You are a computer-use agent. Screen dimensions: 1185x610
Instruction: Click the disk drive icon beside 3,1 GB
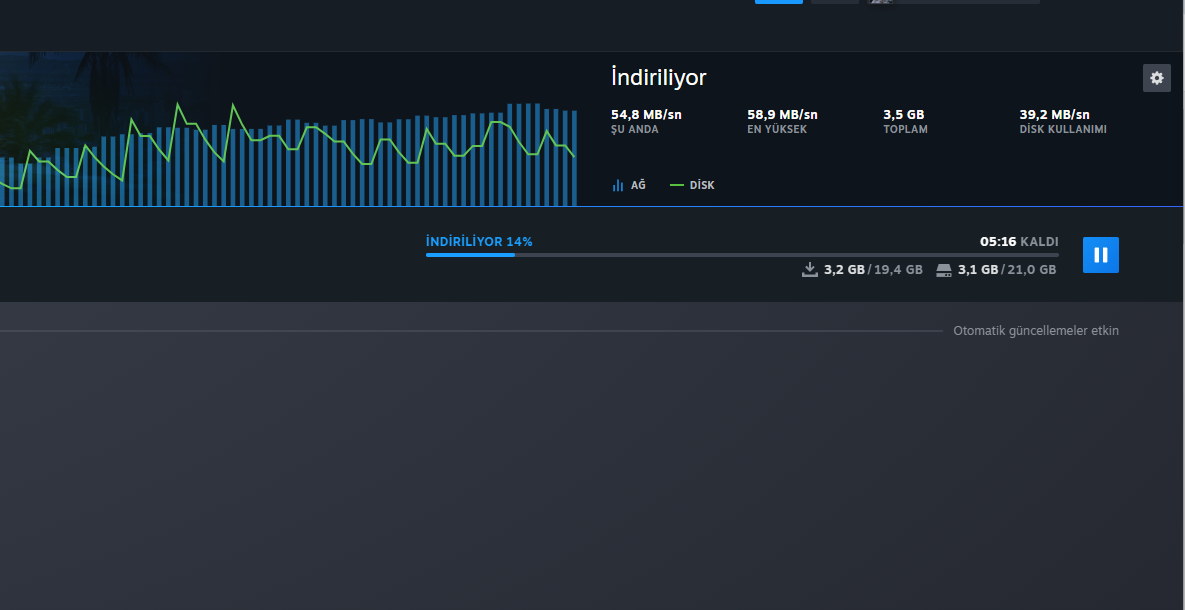(x=943, y=270)
